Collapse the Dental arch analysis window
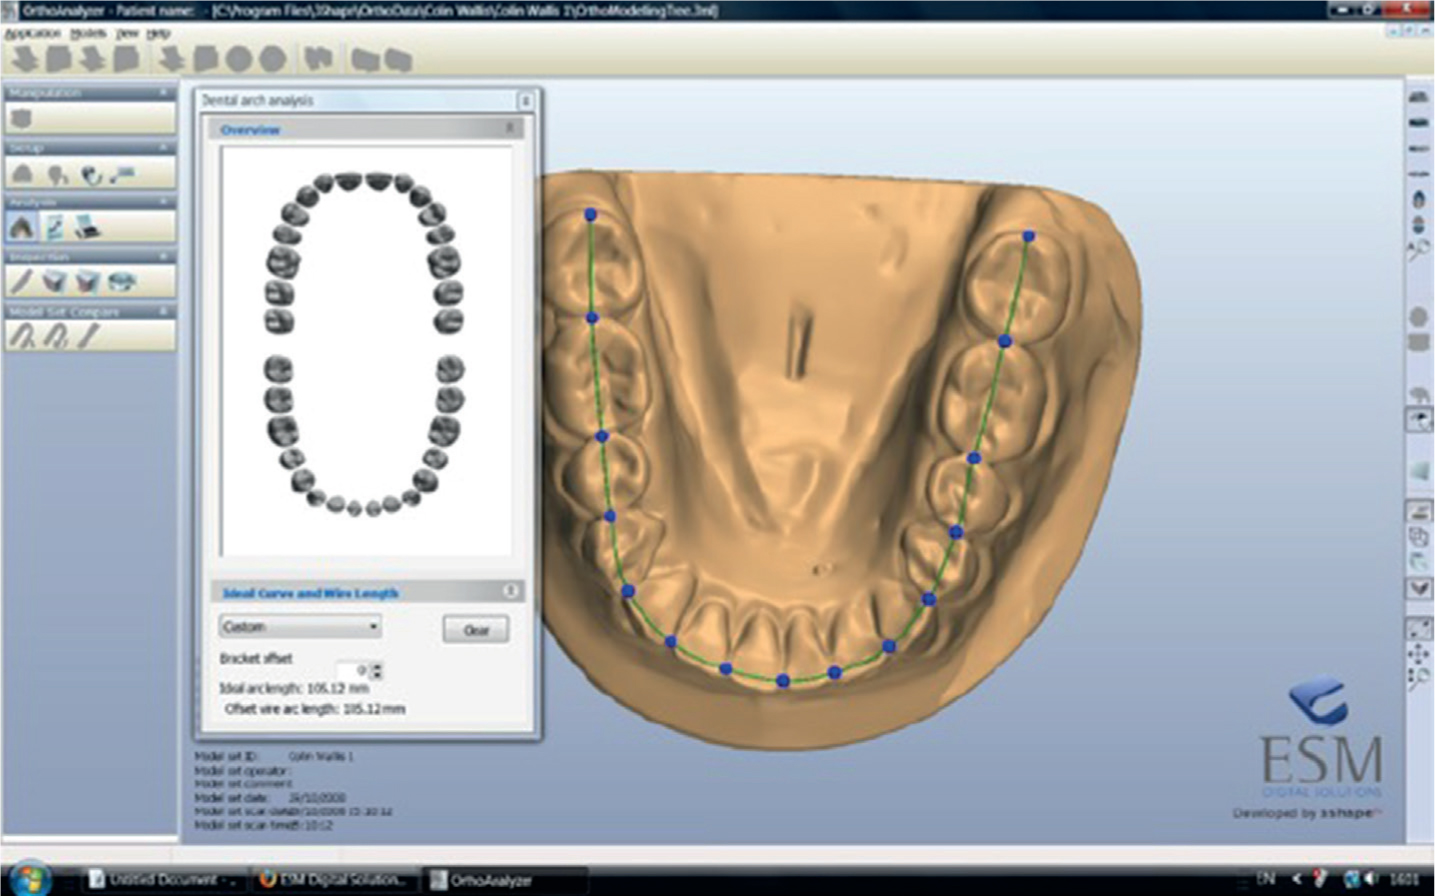This screenshot has width=1435, height=896. [525, 100]
